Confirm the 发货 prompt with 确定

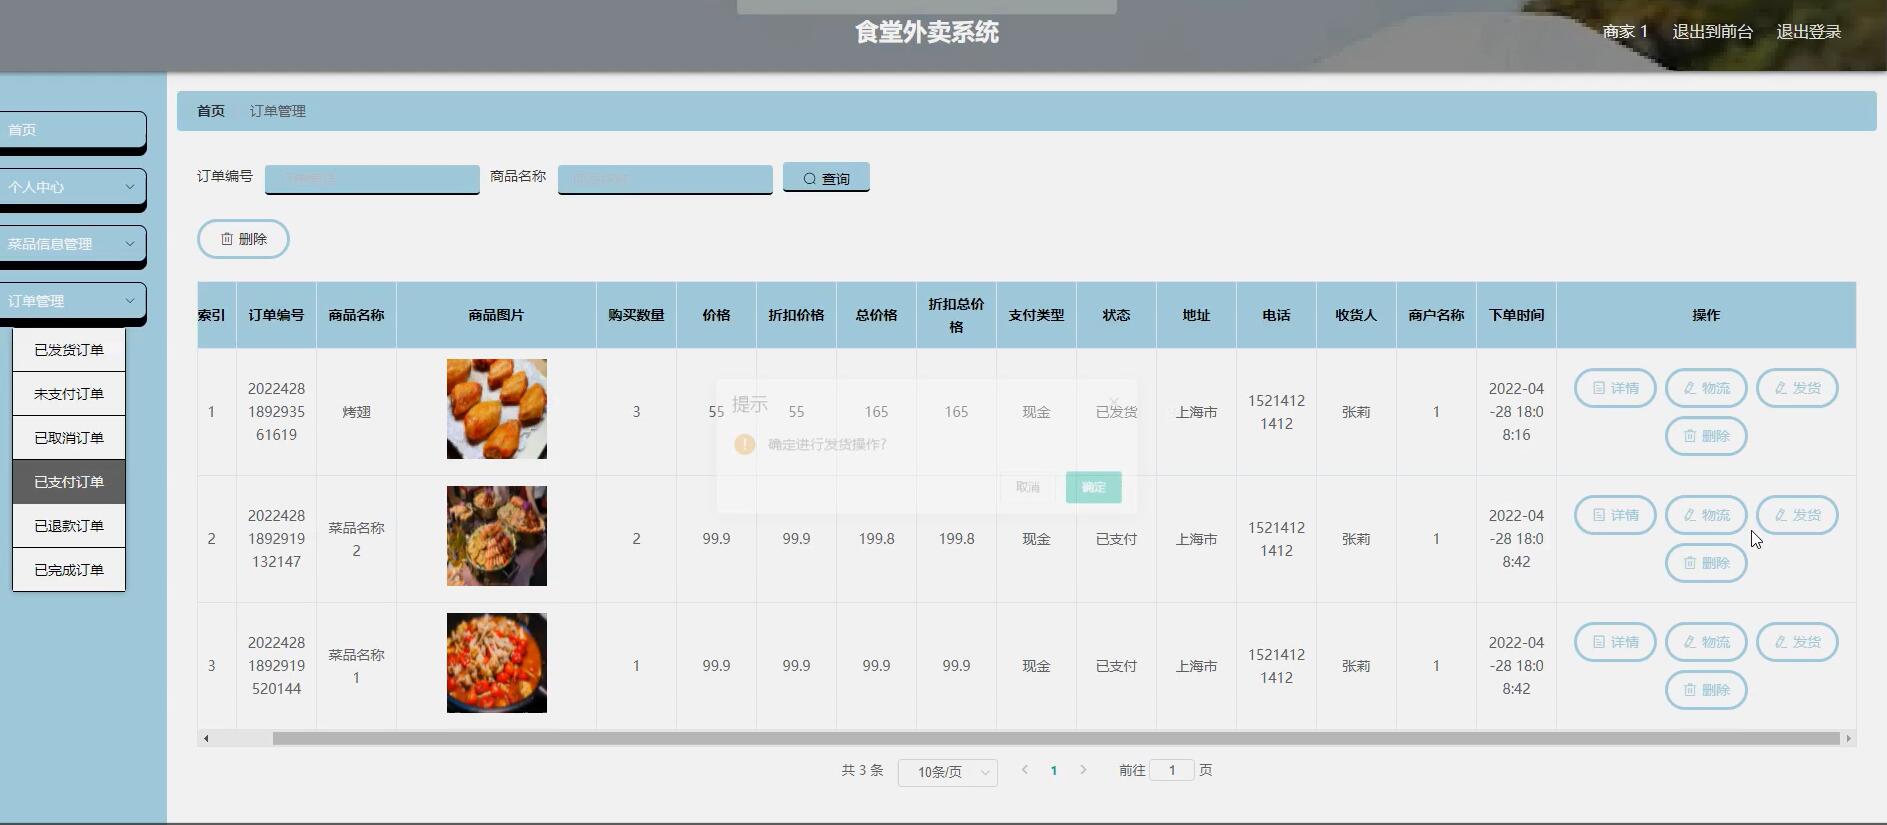click(x=1093, y=487)
